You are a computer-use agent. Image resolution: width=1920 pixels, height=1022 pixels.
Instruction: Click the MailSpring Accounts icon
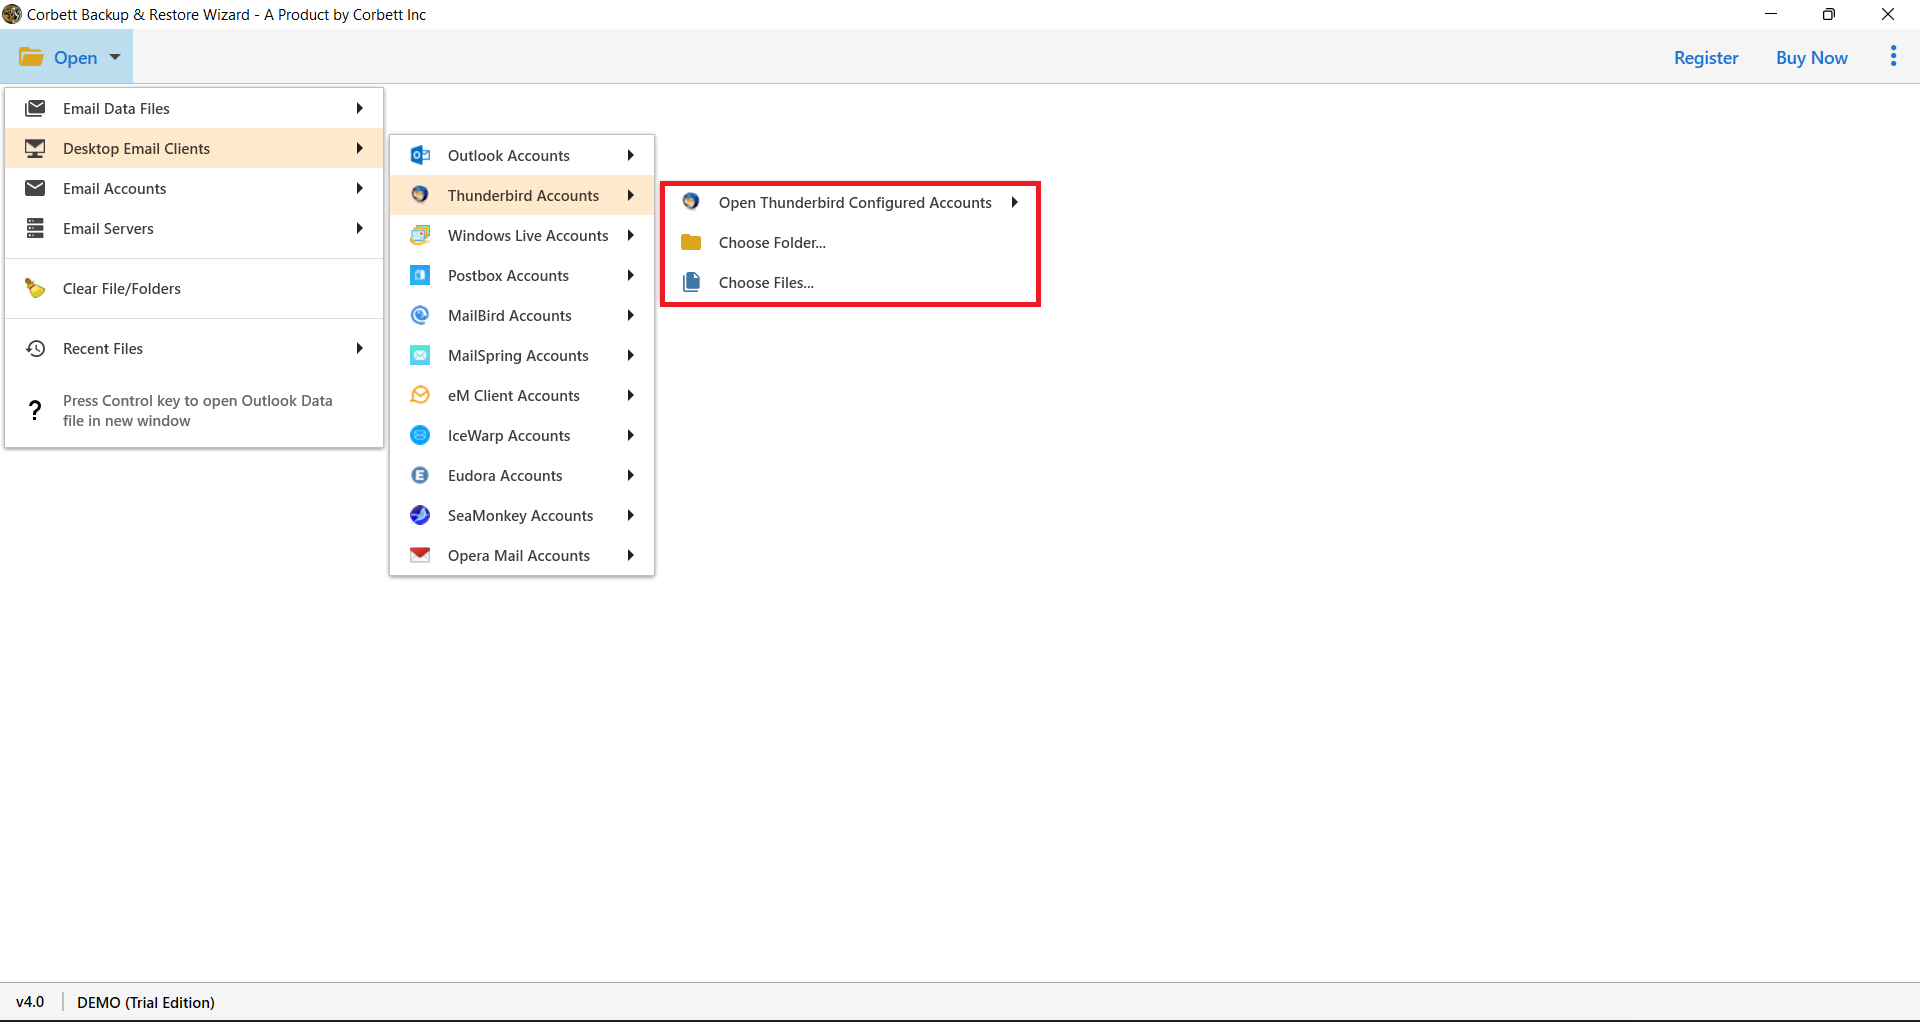[x=420, y=355]
